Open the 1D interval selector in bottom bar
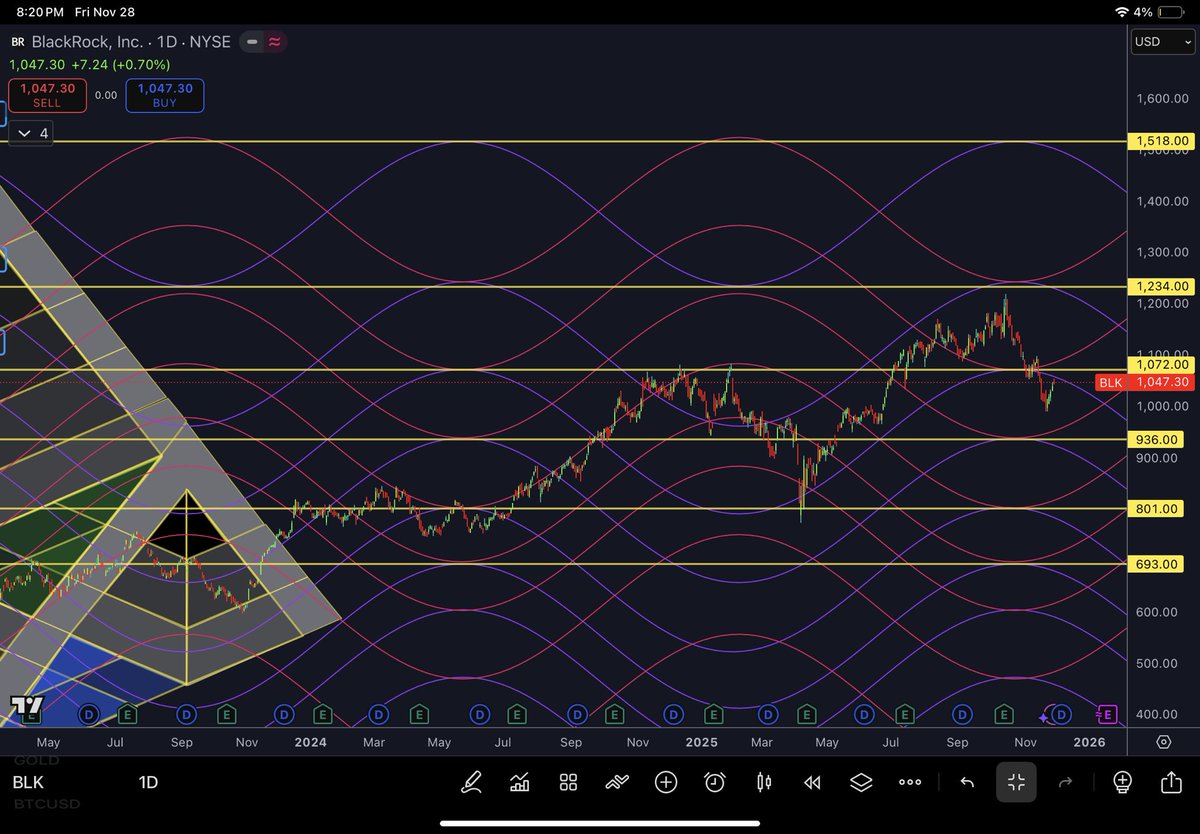The height and width of the screenshot is (834, 1200). [x=148, y=782]
